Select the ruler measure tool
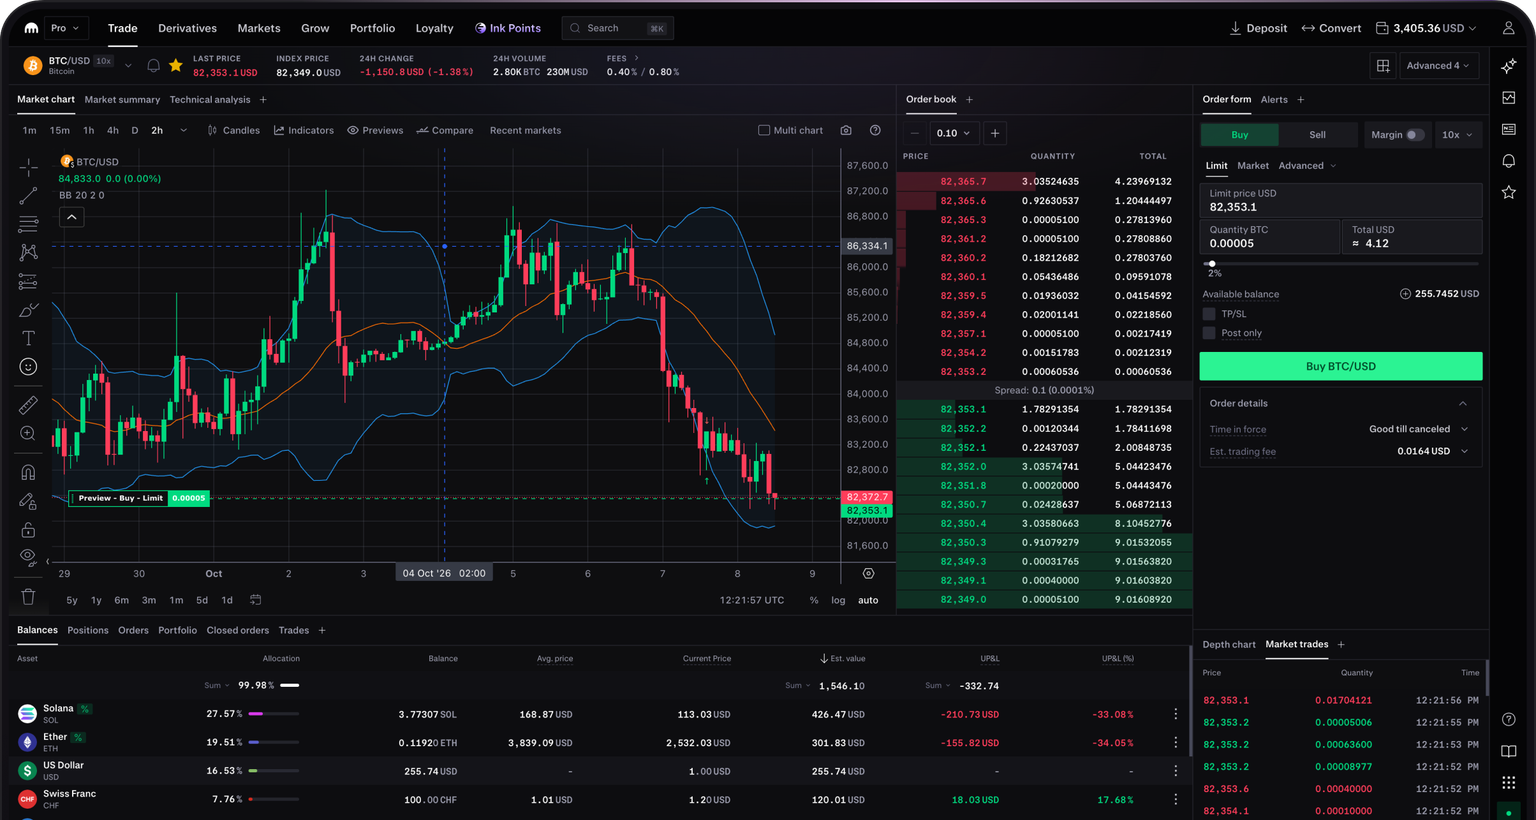 click(28, 405)
